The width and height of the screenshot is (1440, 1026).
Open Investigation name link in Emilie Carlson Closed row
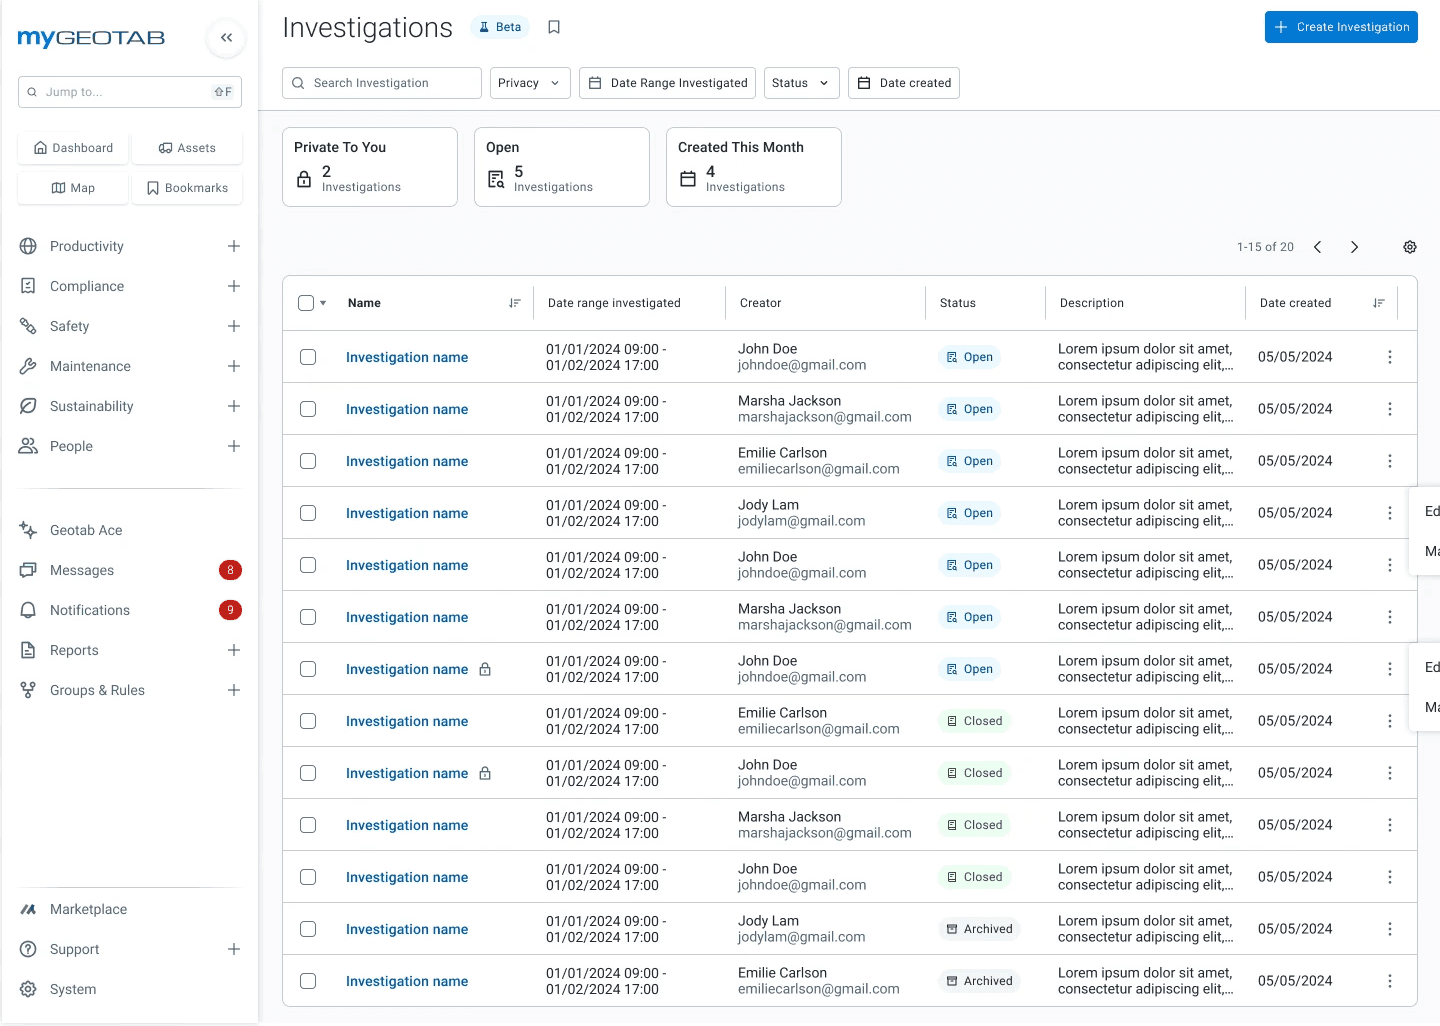[x=407, y=721]
